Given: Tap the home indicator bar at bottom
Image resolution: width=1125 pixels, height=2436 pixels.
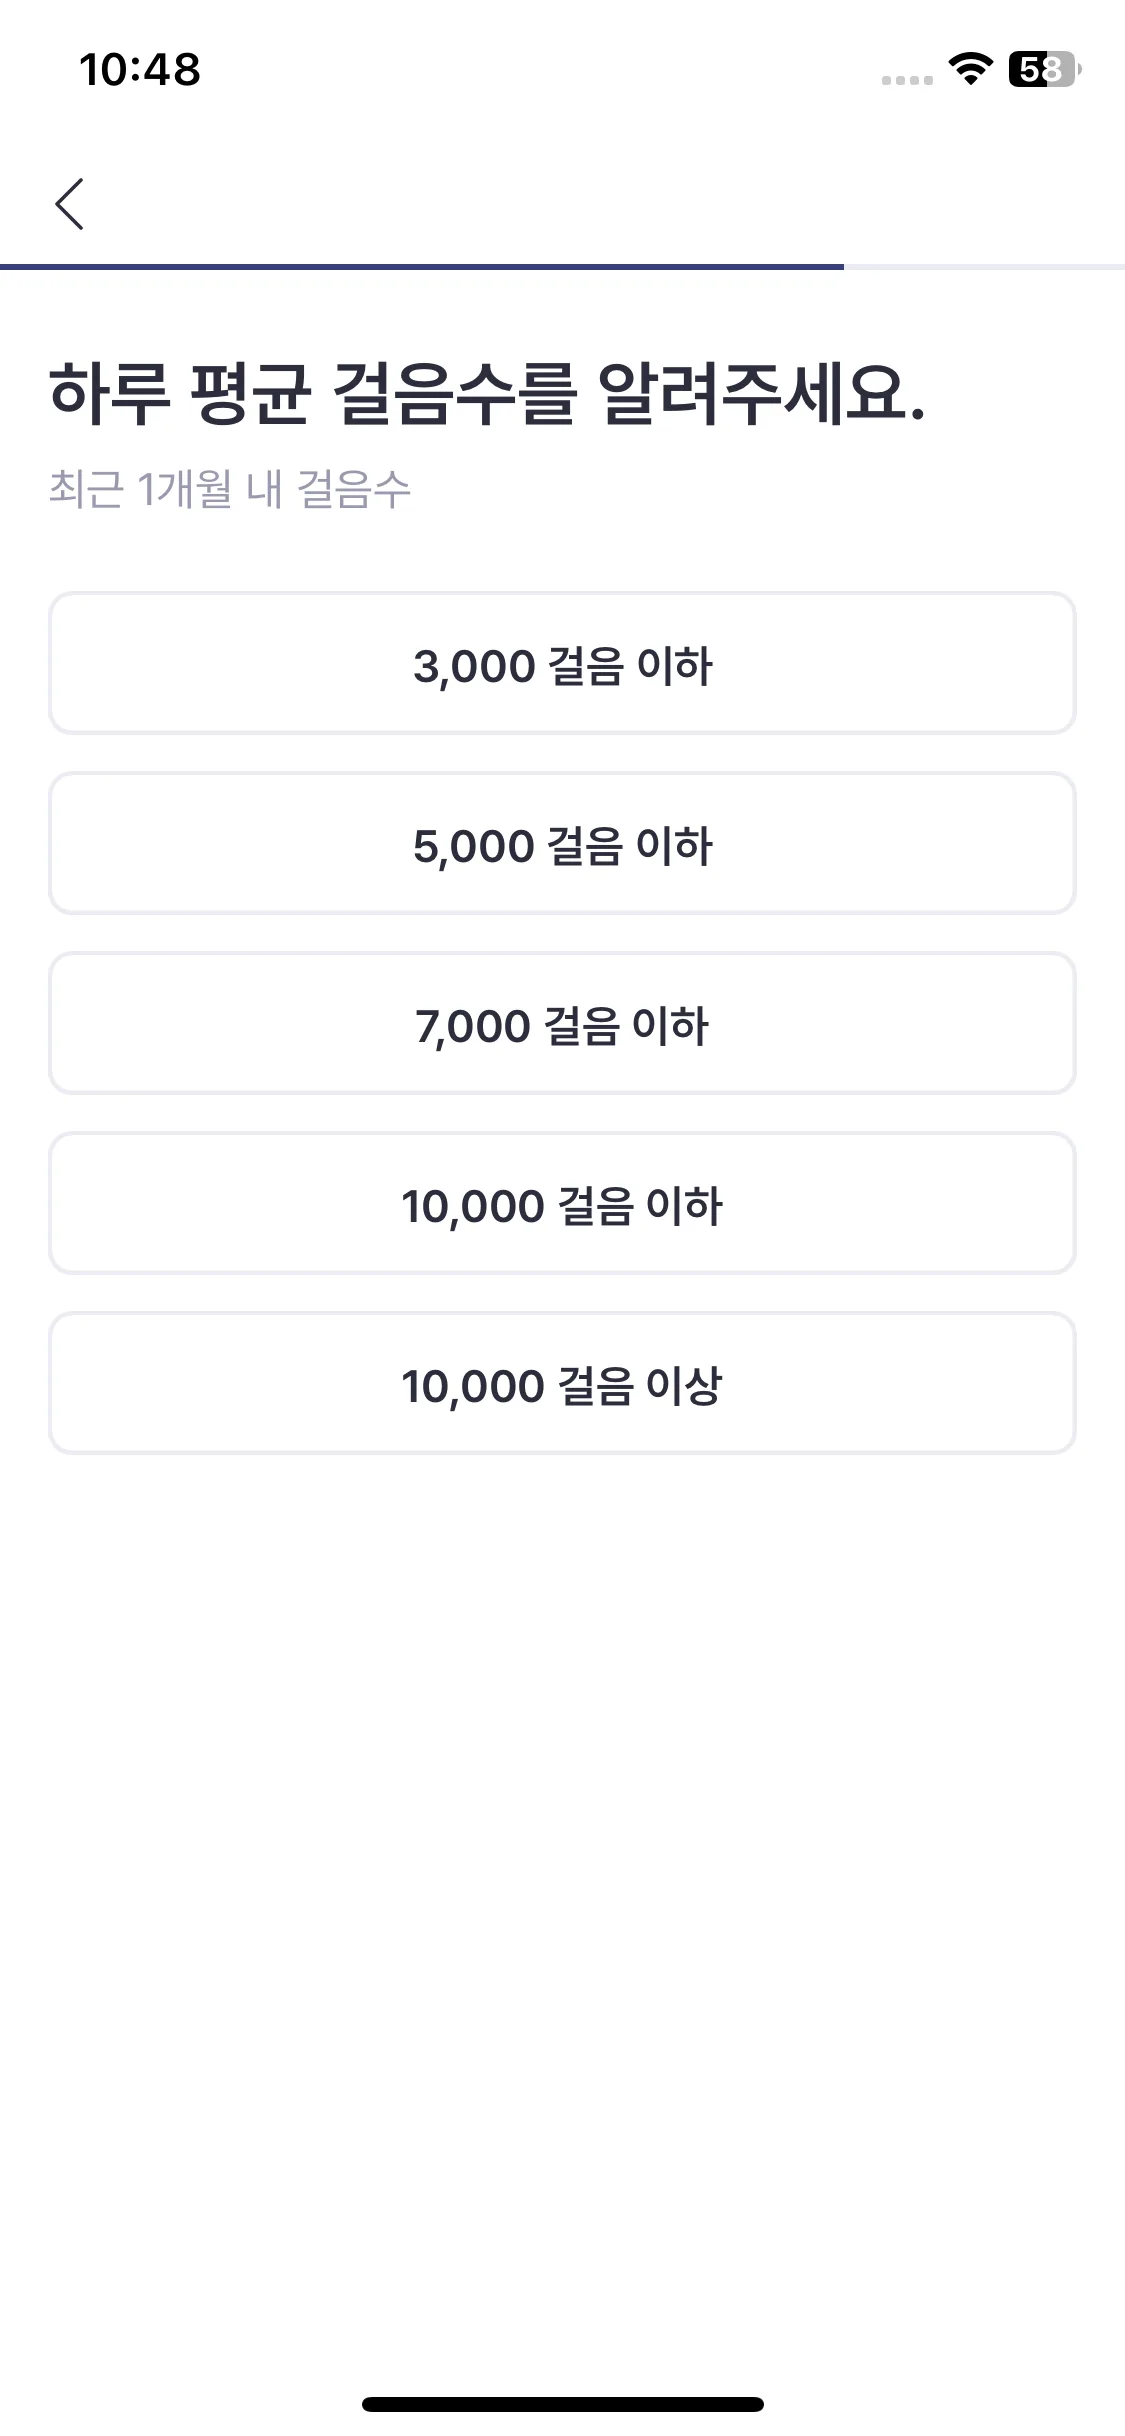Looking at the screenshot, I should [x=563, y=2404].
